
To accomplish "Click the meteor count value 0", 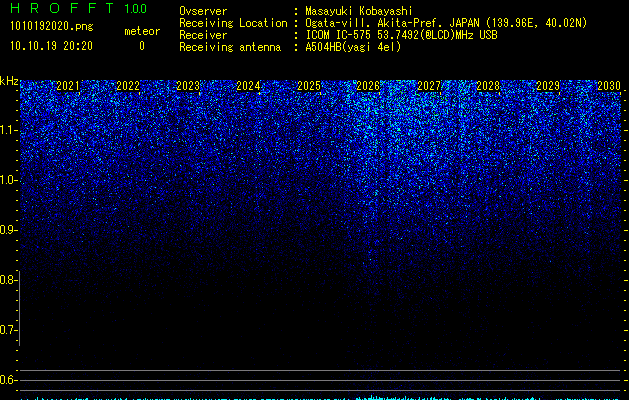I will (142, 46).
